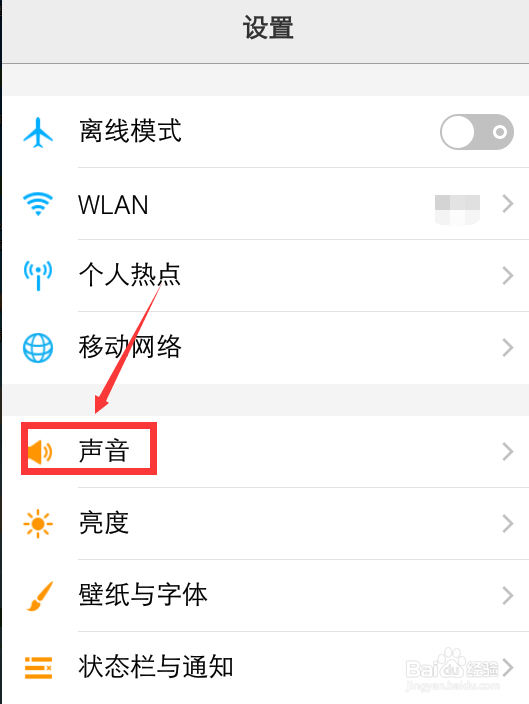The width and height of the screenshot is (529, 704).
Task: Open the chevron next to 移动网络
Action: [x=508, y=348]
